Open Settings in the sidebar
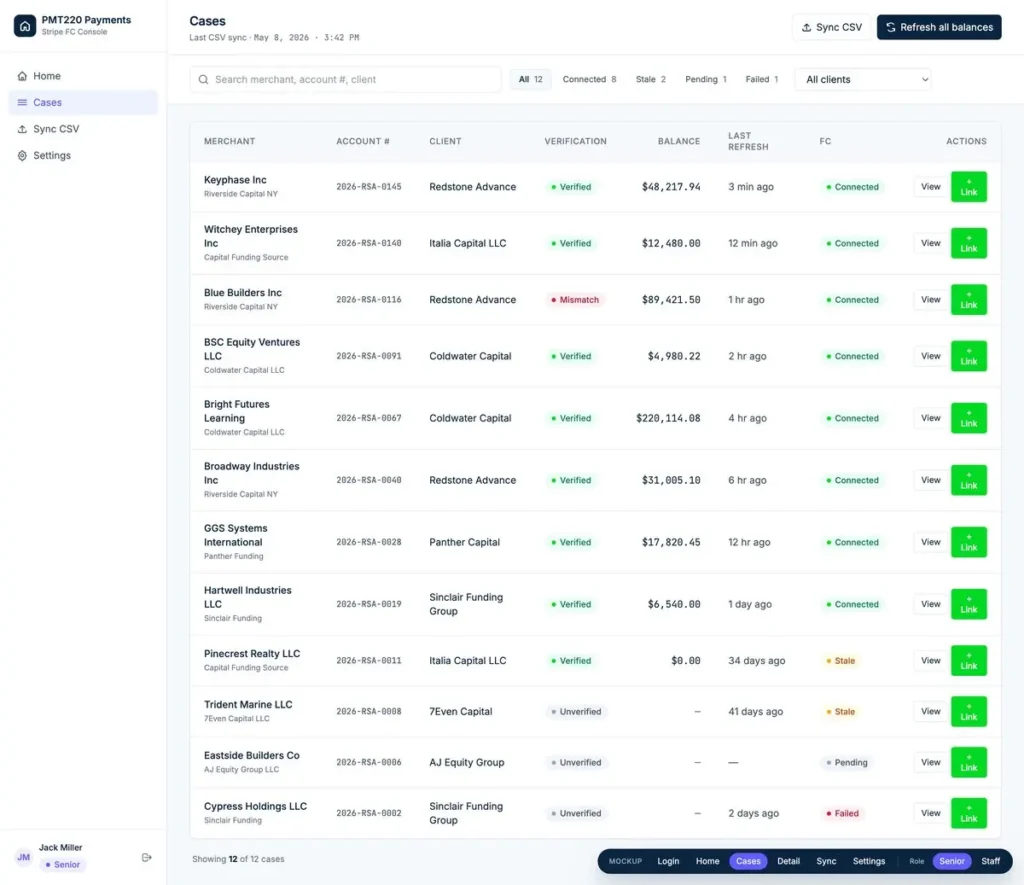This screenshot has height=885, width=1024. point(83,155)
